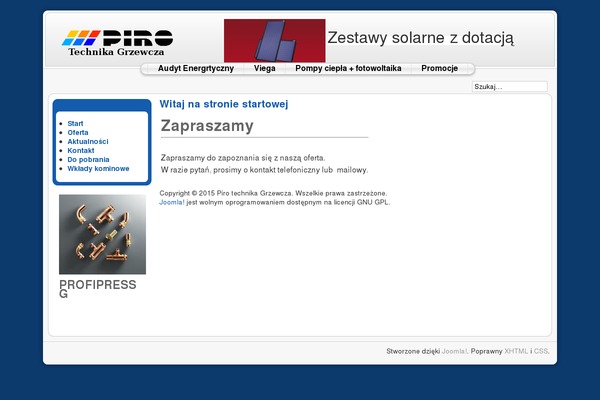This screenshot has width=600, height=400.
Task: Open the Viega menu item
Action: [x=264, y=69]
